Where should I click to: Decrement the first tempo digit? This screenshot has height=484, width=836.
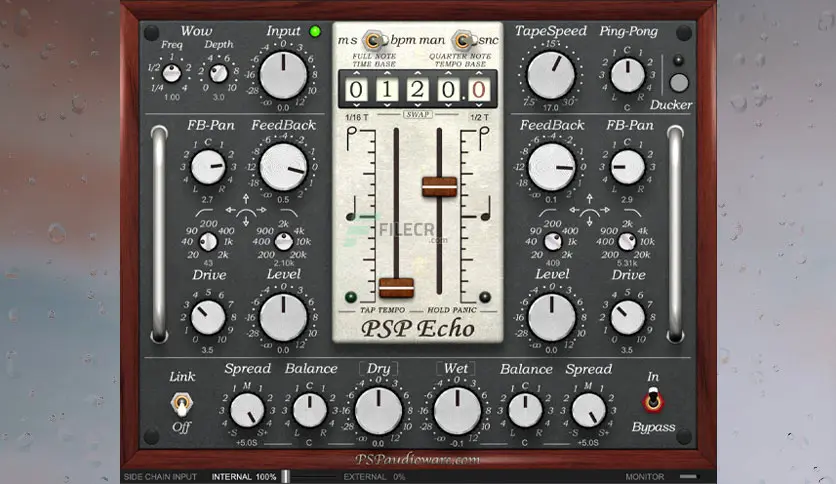356,105
